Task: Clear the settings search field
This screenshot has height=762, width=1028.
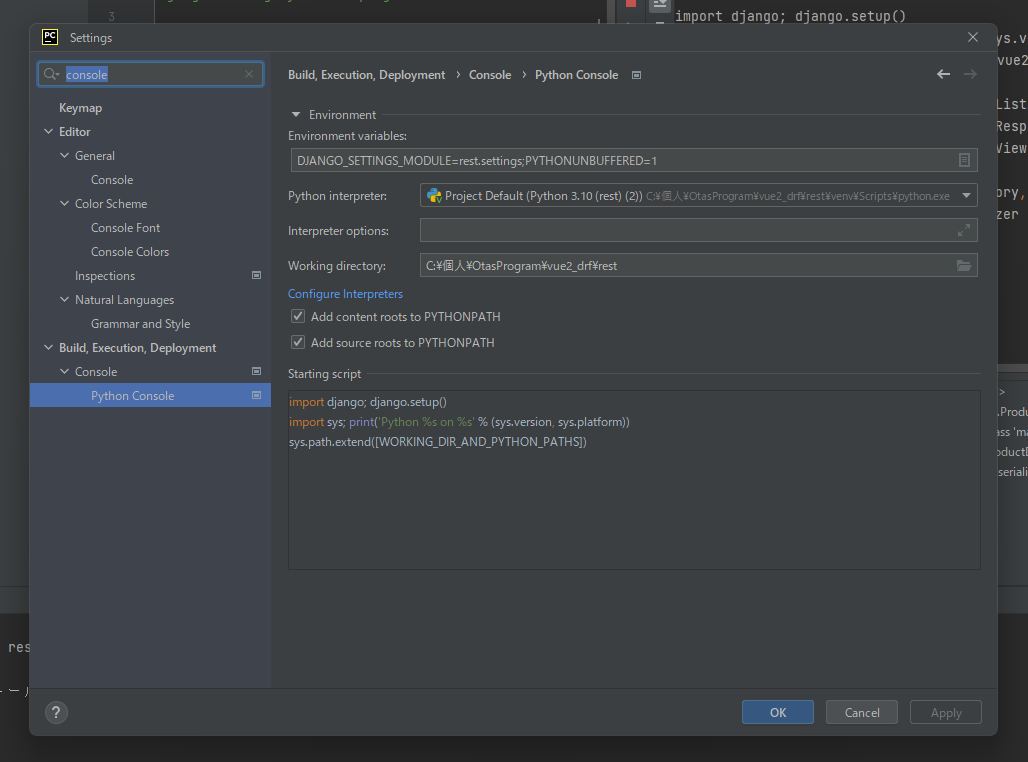Action: [249, 74]
